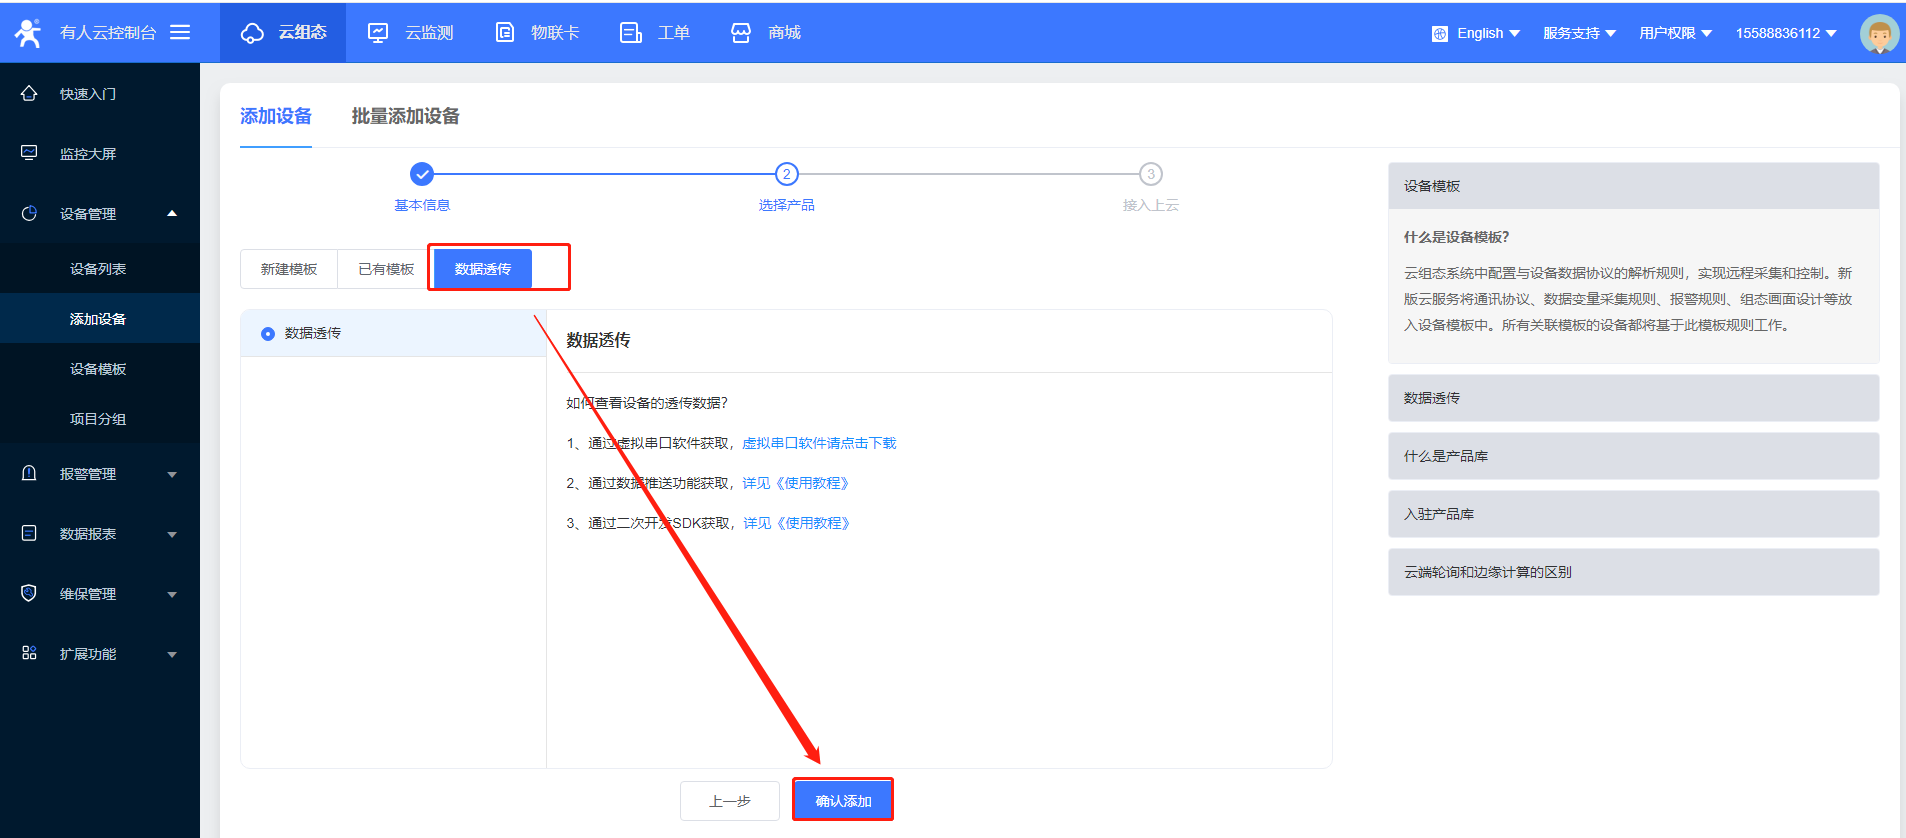
Task: Click the 快速入门 home icon in sidebar
Action: (29, 93)
